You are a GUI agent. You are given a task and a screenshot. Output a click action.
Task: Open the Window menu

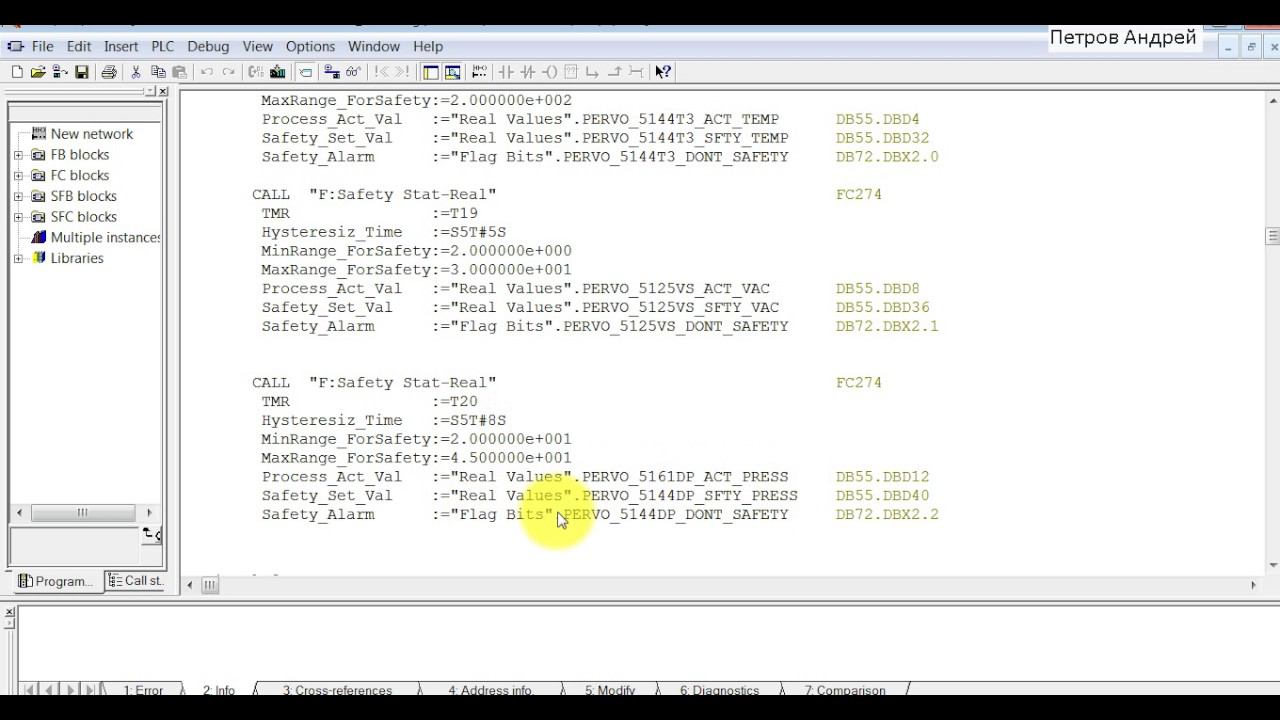[x=374, y=46]
